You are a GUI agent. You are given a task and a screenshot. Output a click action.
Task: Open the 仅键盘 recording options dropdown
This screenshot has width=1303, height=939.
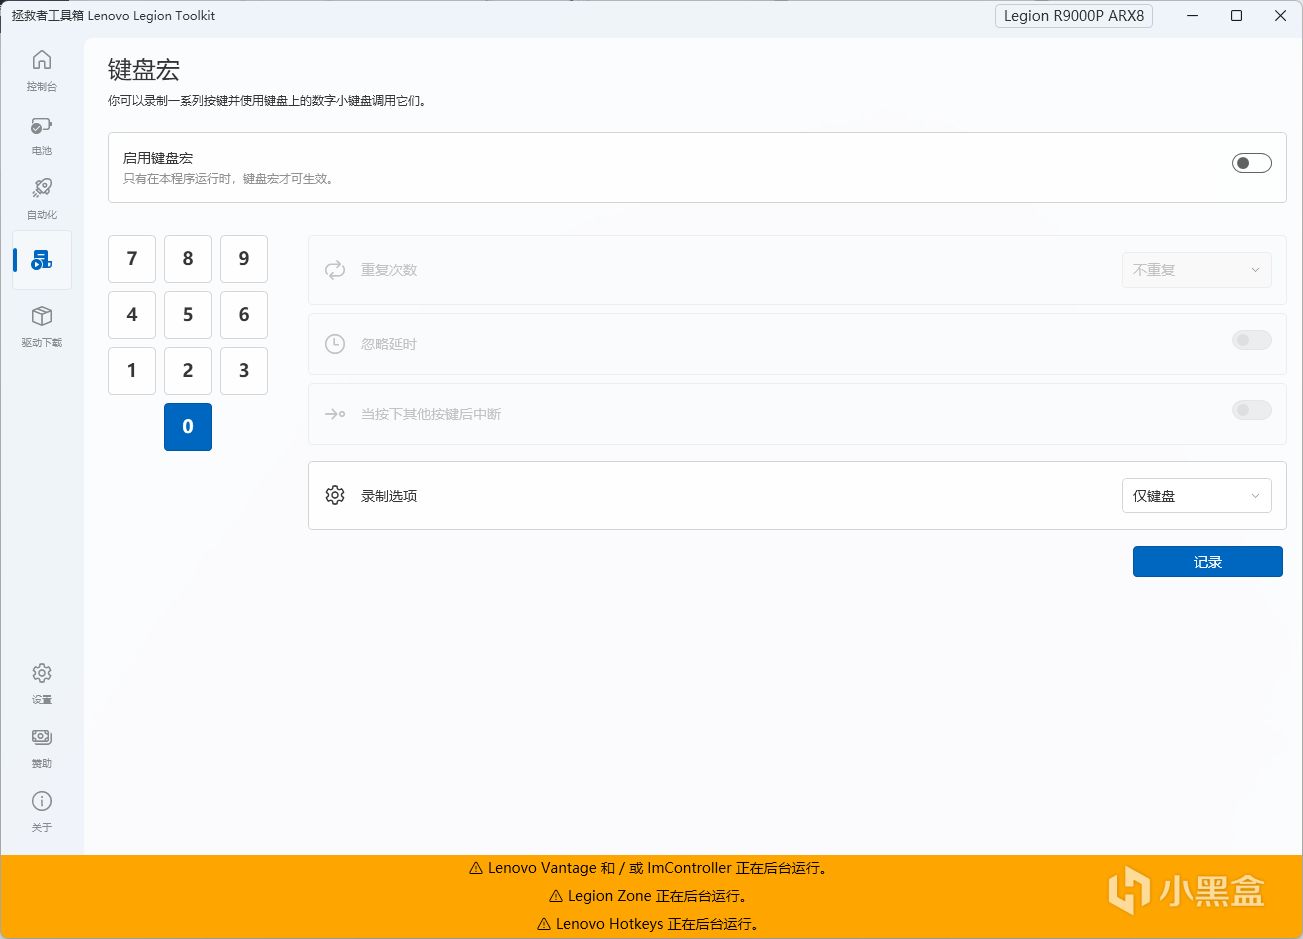1197,496
